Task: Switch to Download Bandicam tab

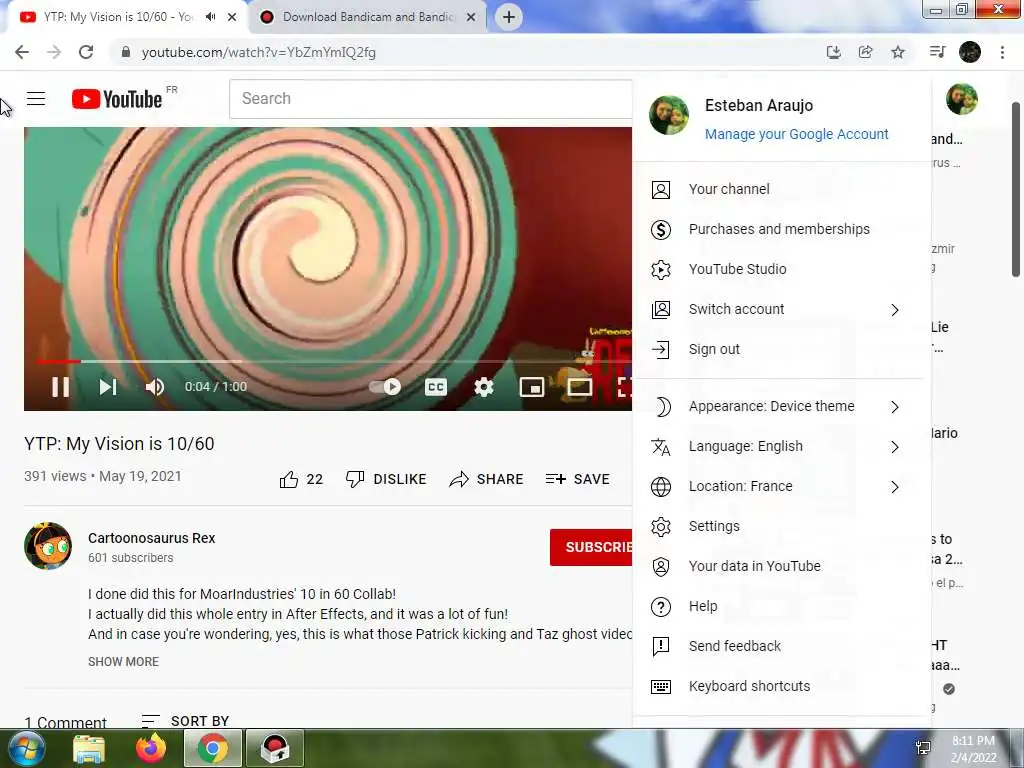Action: 366,17
